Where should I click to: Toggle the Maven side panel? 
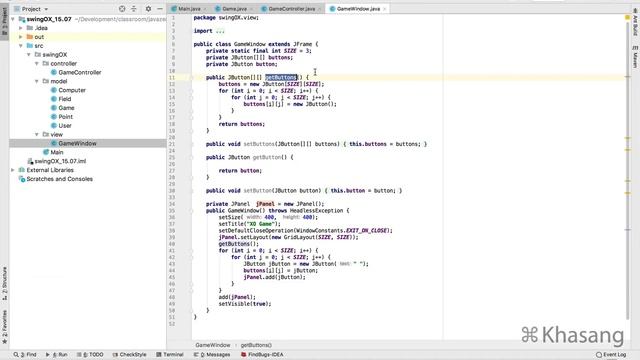pyautogui.click(x=635, y=57)
